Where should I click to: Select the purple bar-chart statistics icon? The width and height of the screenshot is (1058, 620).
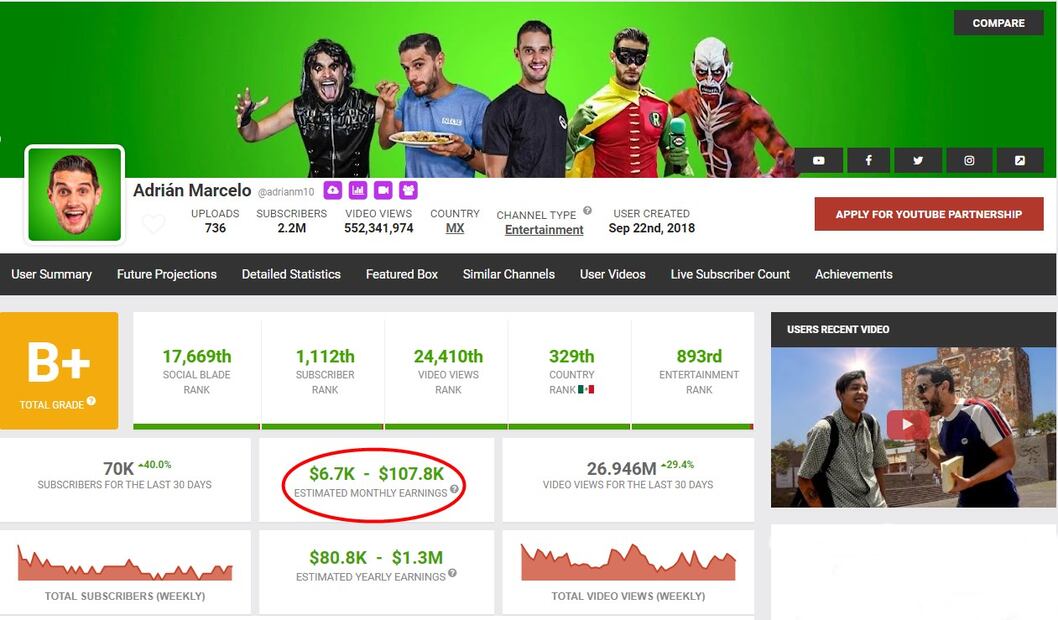pyautogui.click(x=357, y=189)
